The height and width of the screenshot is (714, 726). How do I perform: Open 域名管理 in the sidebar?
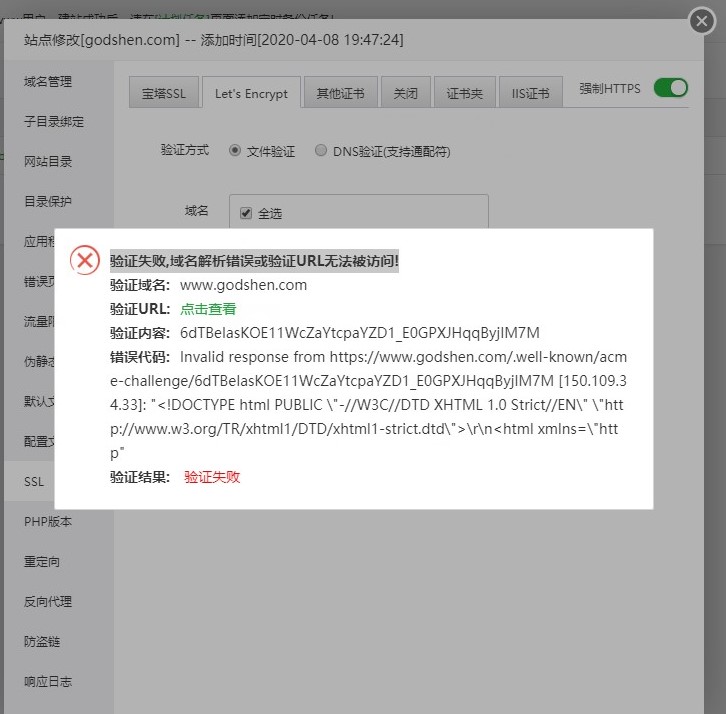[48, 81]
